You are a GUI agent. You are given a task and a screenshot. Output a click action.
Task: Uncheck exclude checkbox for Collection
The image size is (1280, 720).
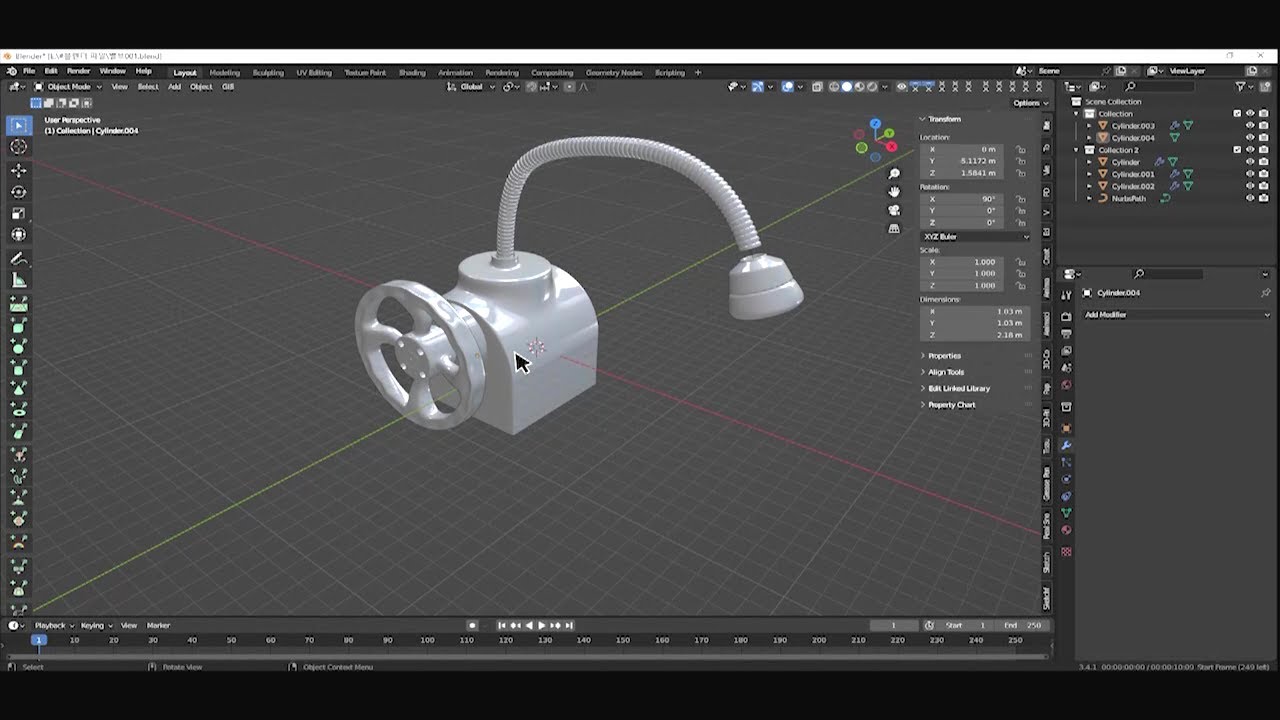pyautogui.click(x=1237, y=114)
